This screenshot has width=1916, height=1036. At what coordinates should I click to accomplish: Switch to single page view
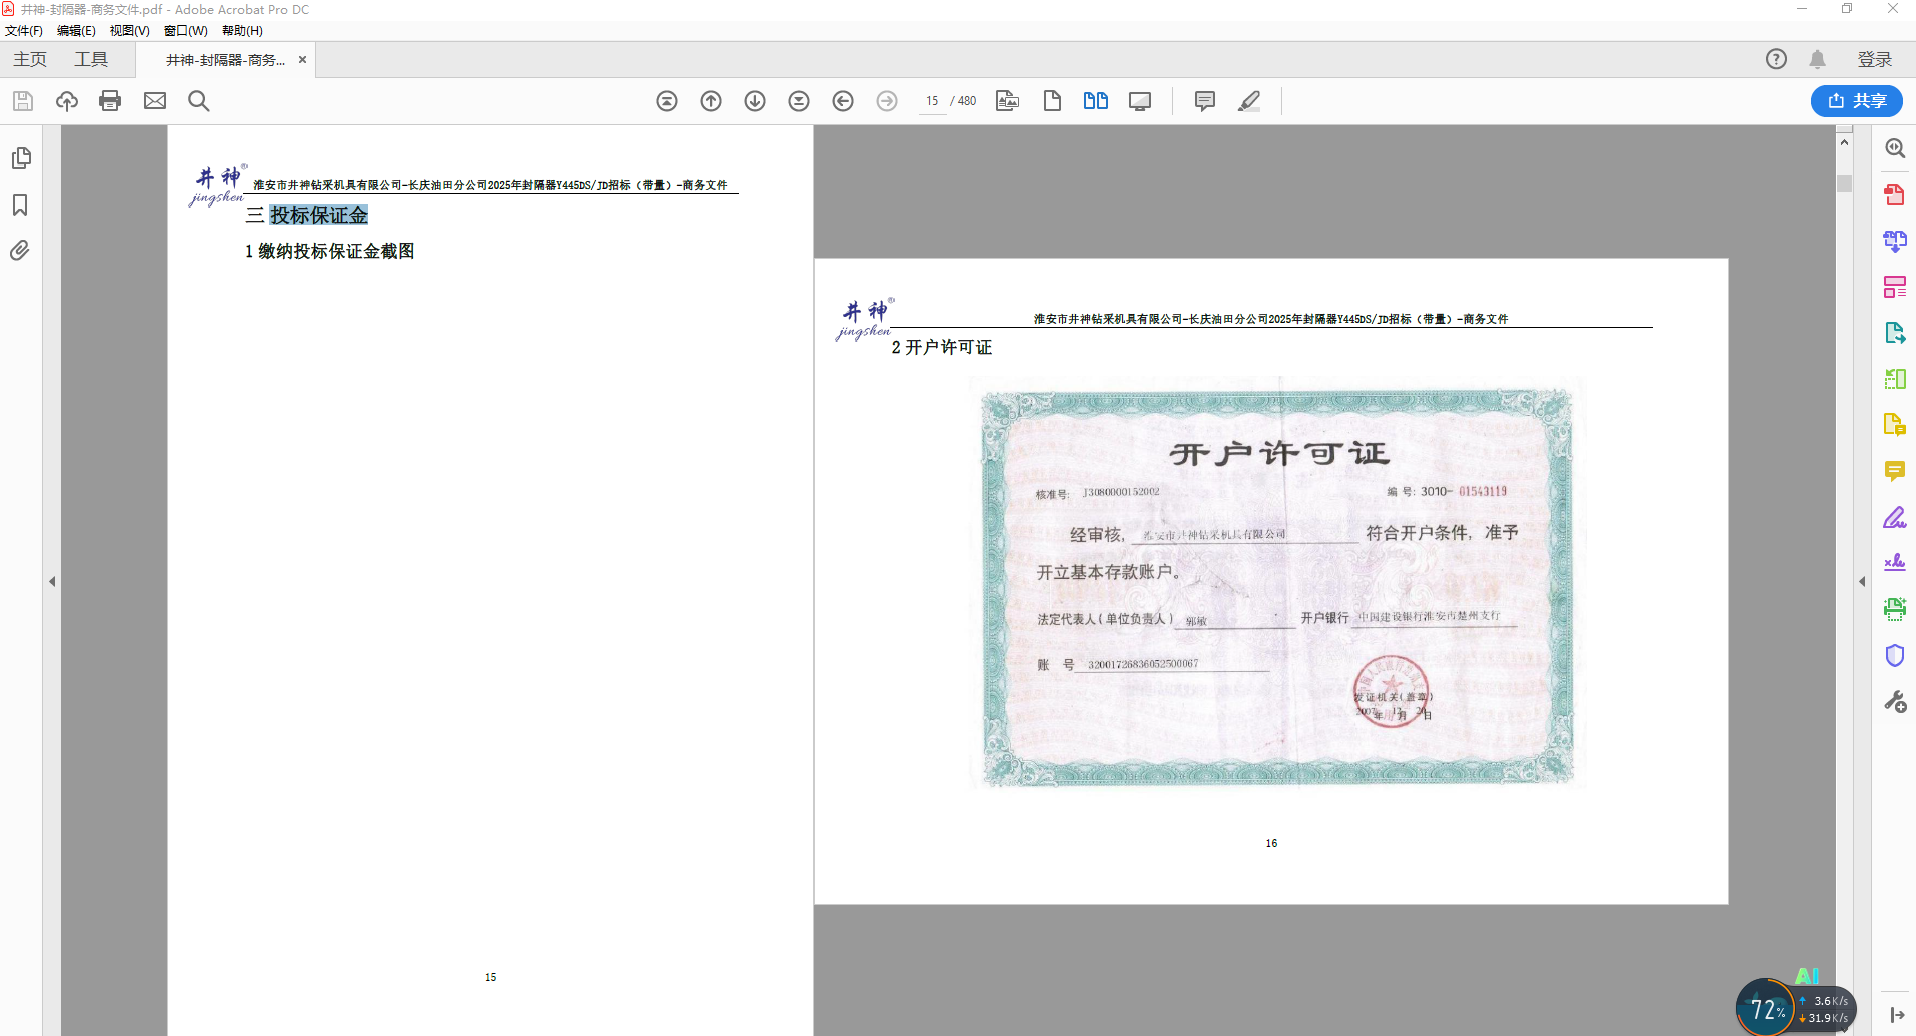coord(1052,101)
